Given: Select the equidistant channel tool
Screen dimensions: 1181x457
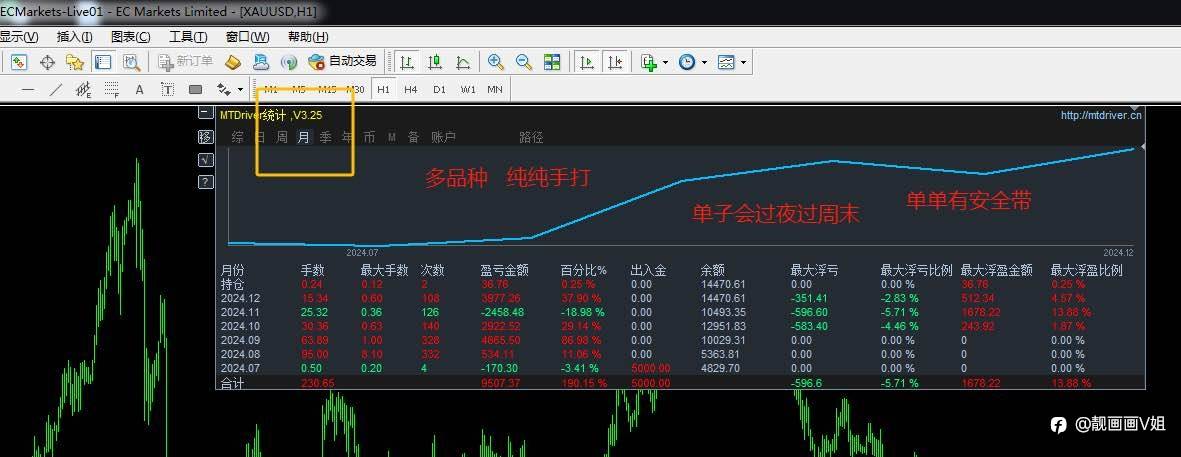Looking at the screenshot, I should pyautogui.click(x=84, y=90).
